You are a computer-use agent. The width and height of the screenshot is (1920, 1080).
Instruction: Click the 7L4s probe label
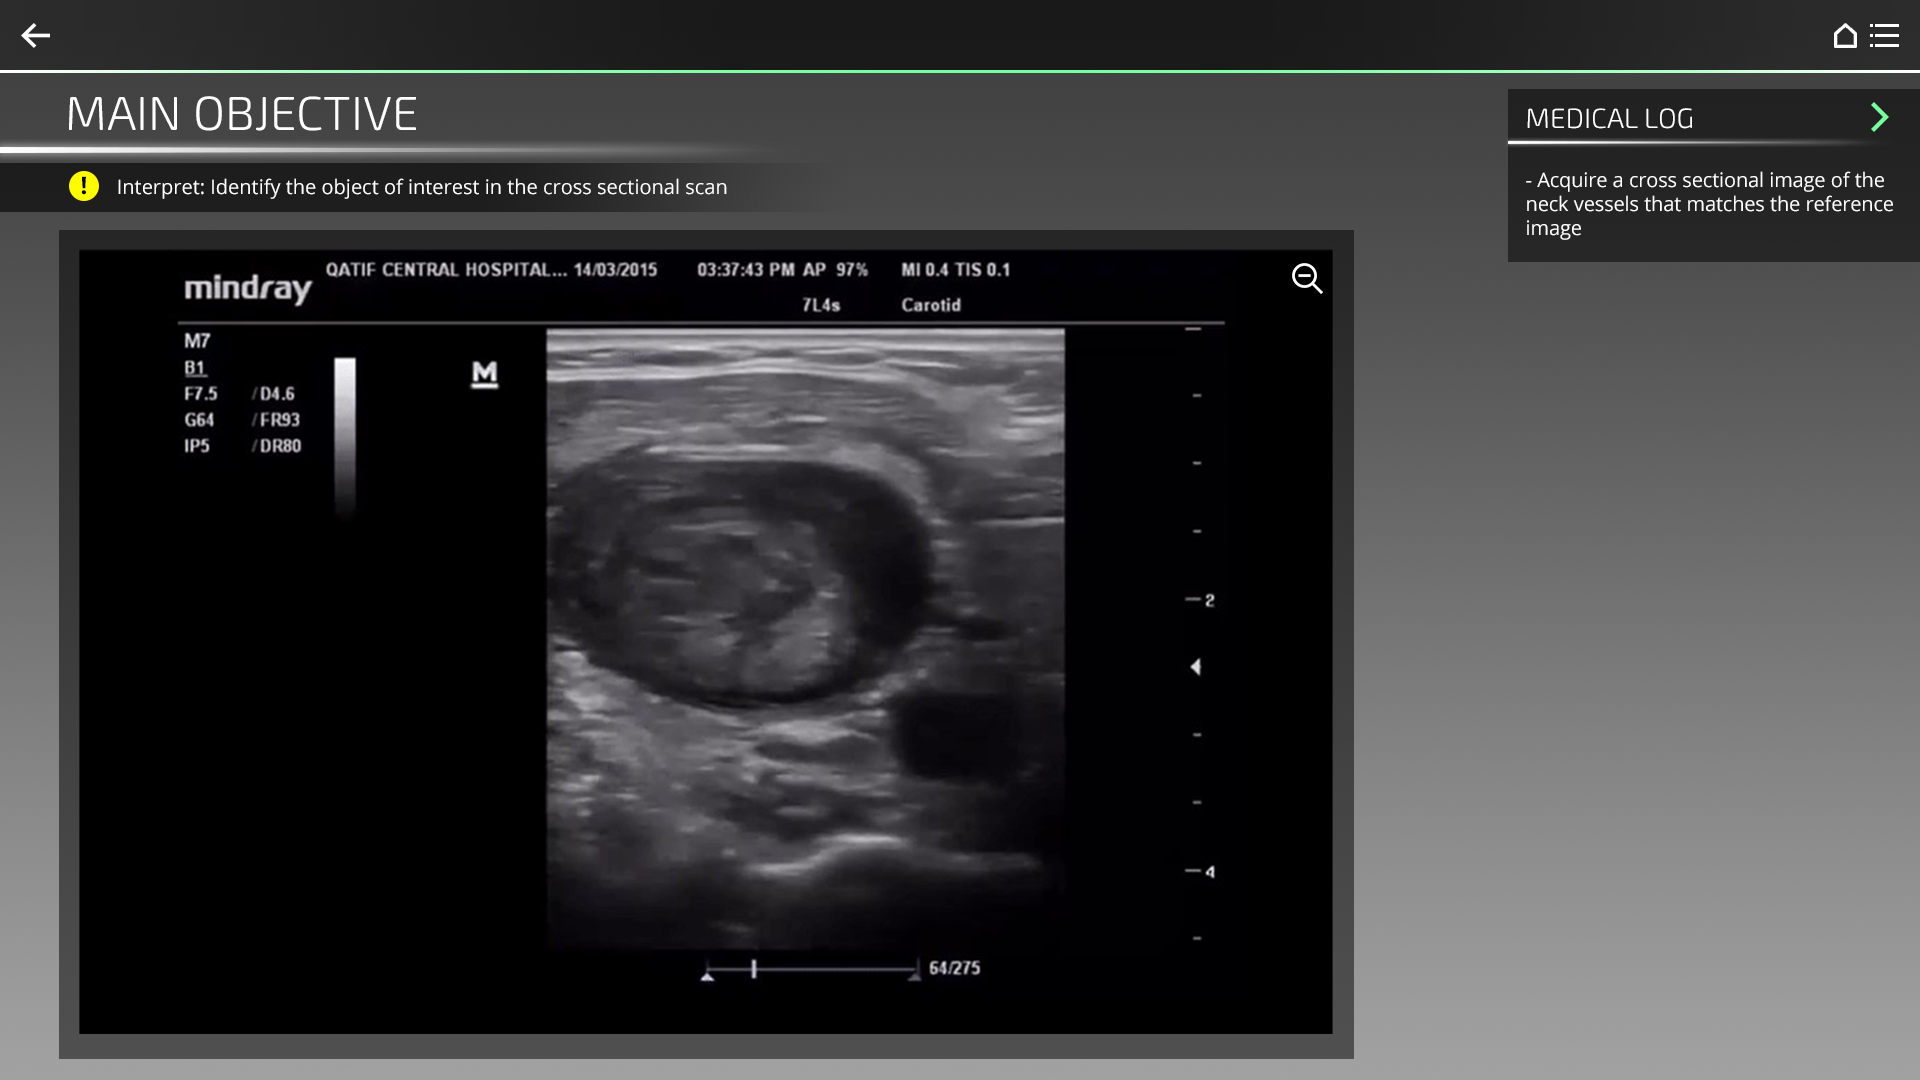[820, 305]
